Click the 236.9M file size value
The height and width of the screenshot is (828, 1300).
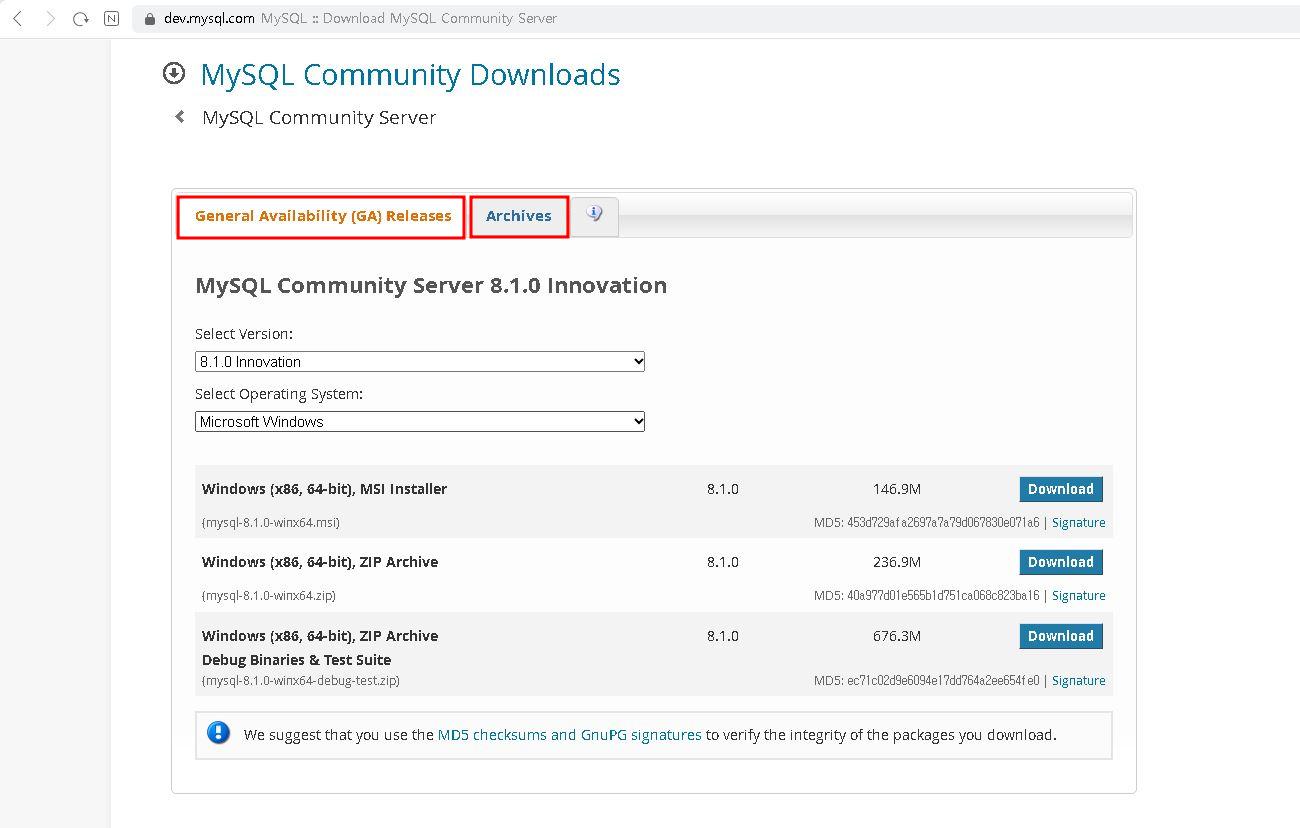[x=897, y=562]
